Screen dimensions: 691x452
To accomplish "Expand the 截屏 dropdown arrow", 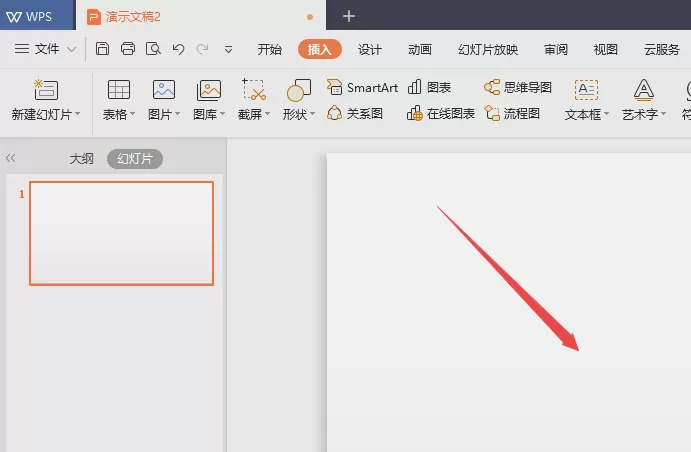I will coord(267,114).
